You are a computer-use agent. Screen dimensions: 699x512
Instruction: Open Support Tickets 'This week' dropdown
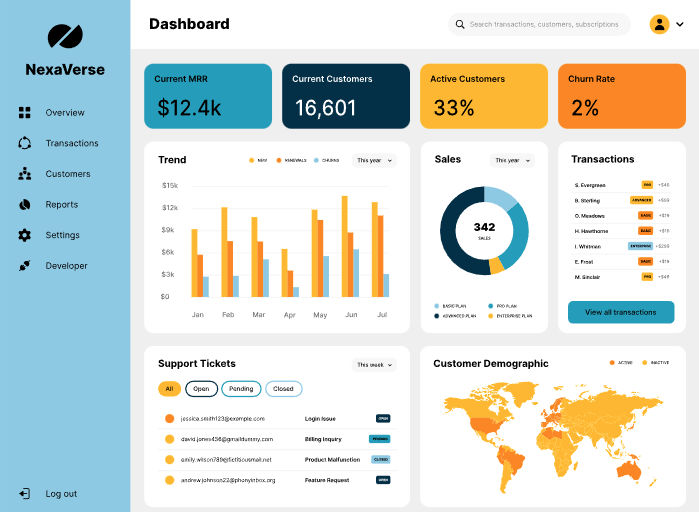click(x=374, y=365)
